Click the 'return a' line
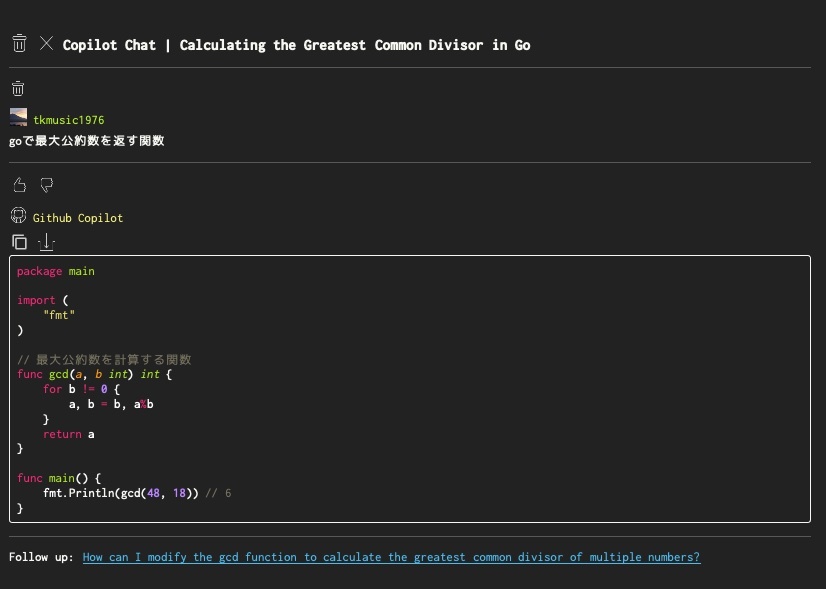The width and height of the screenshot is (826, 589). pos(69,435)
